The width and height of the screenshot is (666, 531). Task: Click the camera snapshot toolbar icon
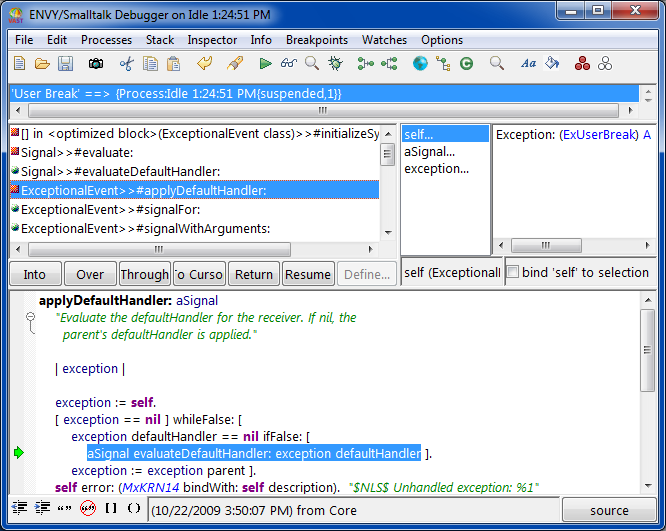pyautogui.click(x=96, y=63)
